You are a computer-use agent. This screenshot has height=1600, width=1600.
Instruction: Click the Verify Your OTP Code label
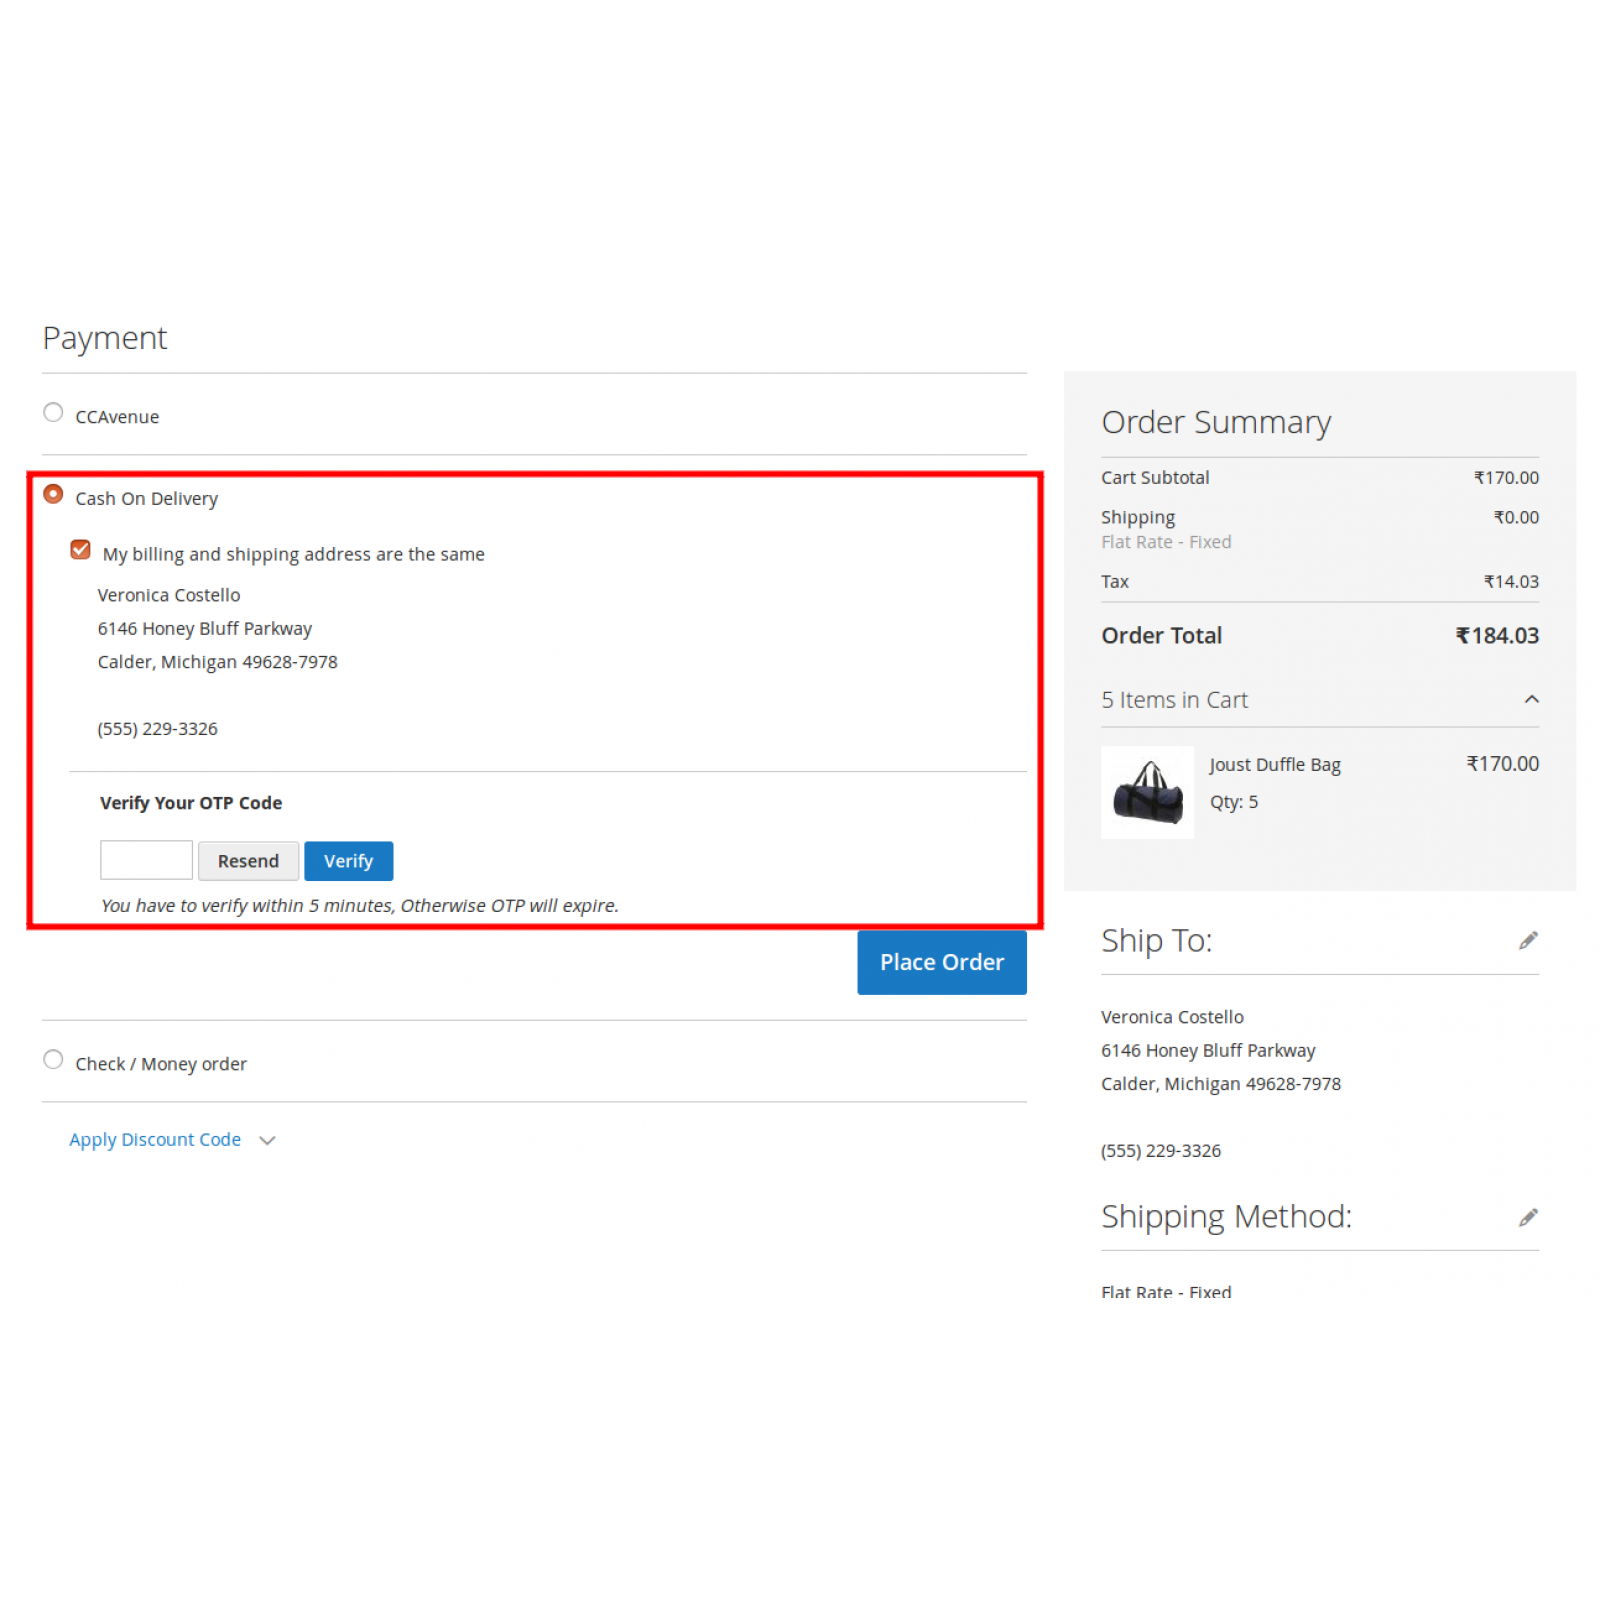[x=191, y=803]
